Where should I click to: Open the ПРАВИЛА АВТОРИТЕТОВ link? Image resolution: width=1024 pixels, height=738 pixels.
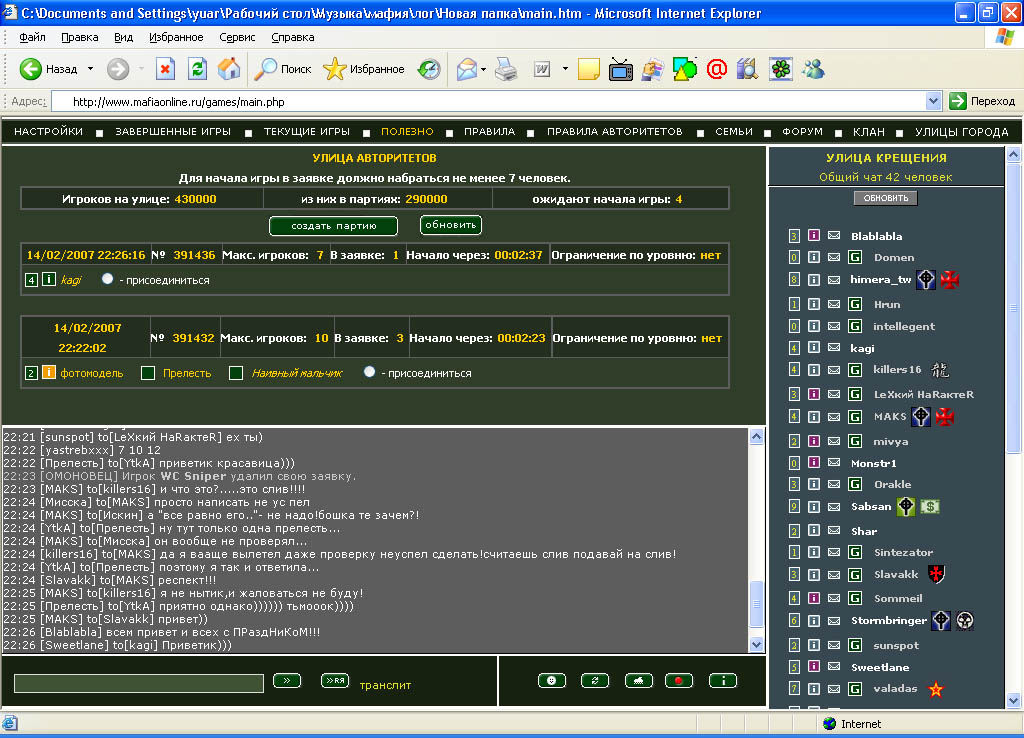tap(615, 131)
